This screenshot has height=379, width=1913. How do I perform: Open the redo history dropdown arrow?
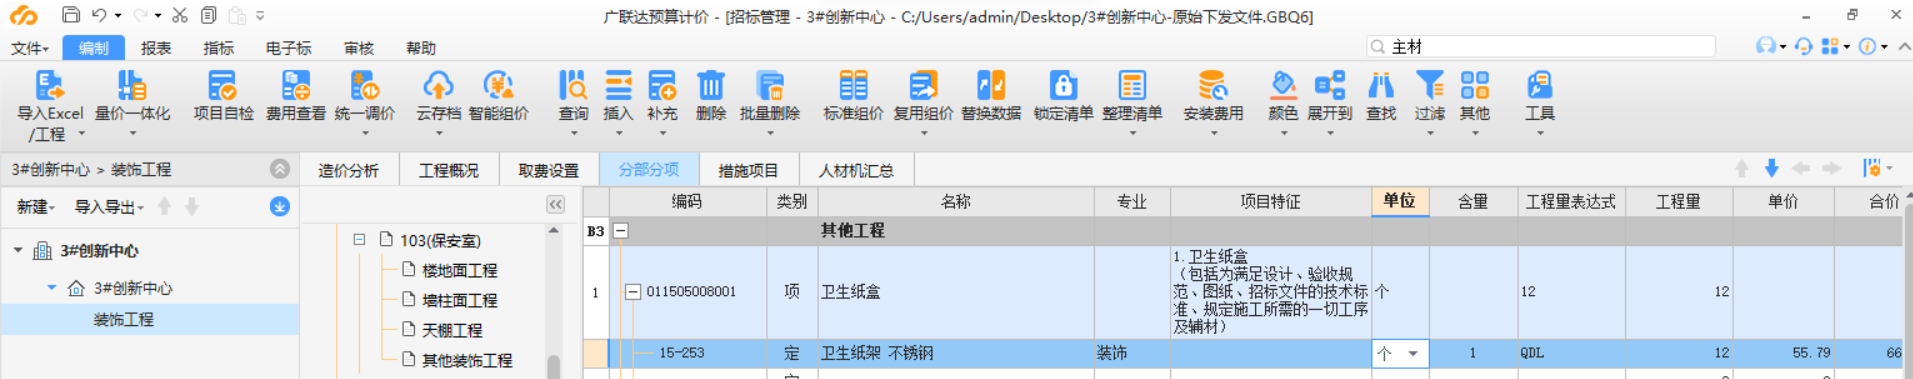click(x=159, y=16)
